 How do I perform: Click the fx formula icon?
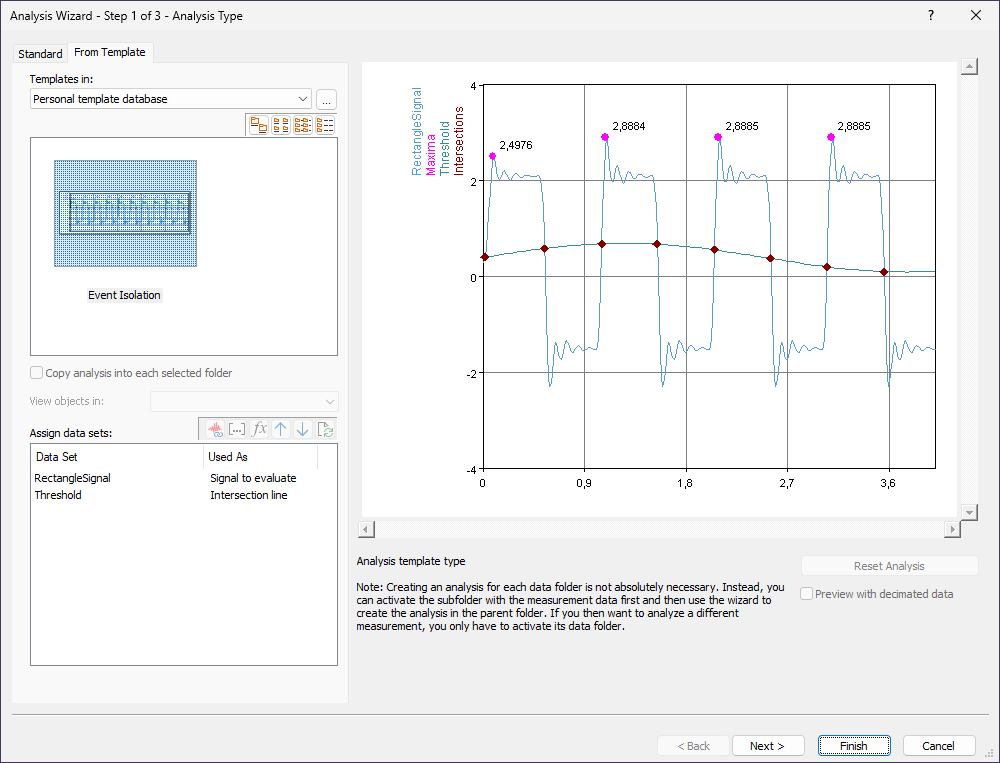point(259,429)
